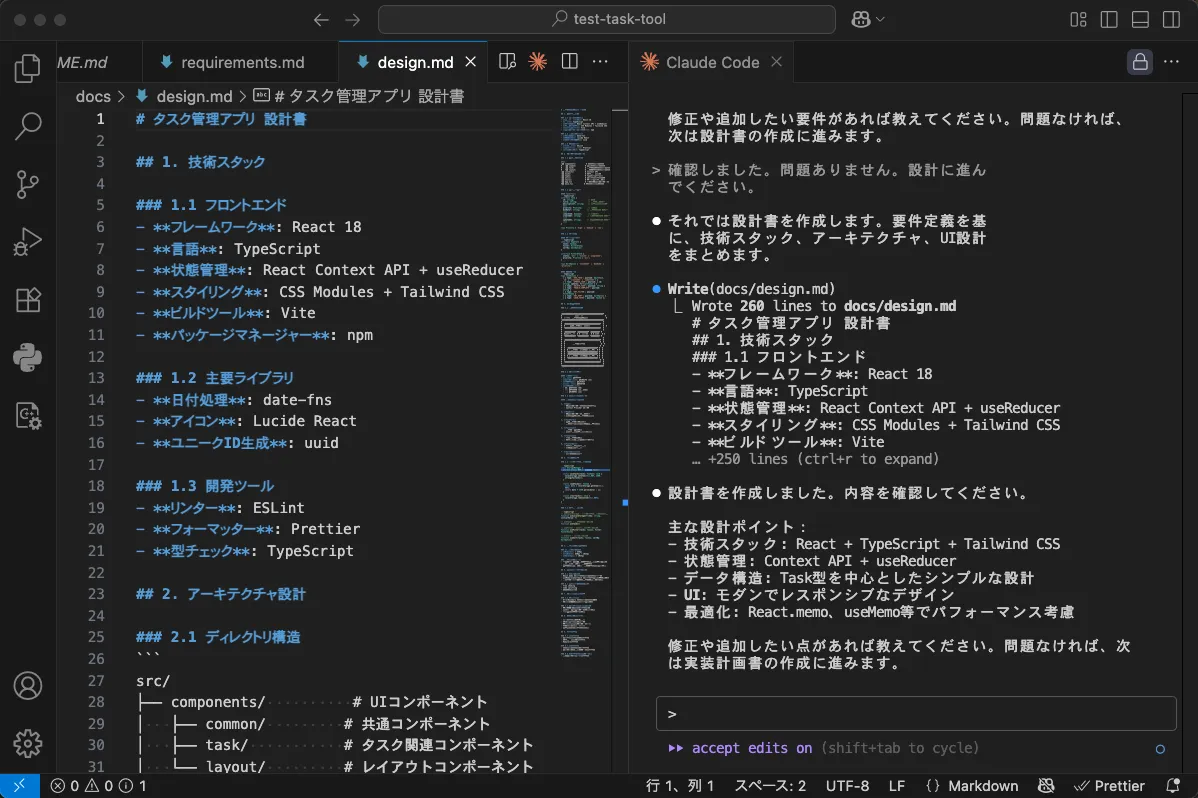Open Run and Debug view
Image resolution: width=1198 pixels, height=798 pixels.
(28, 242)
